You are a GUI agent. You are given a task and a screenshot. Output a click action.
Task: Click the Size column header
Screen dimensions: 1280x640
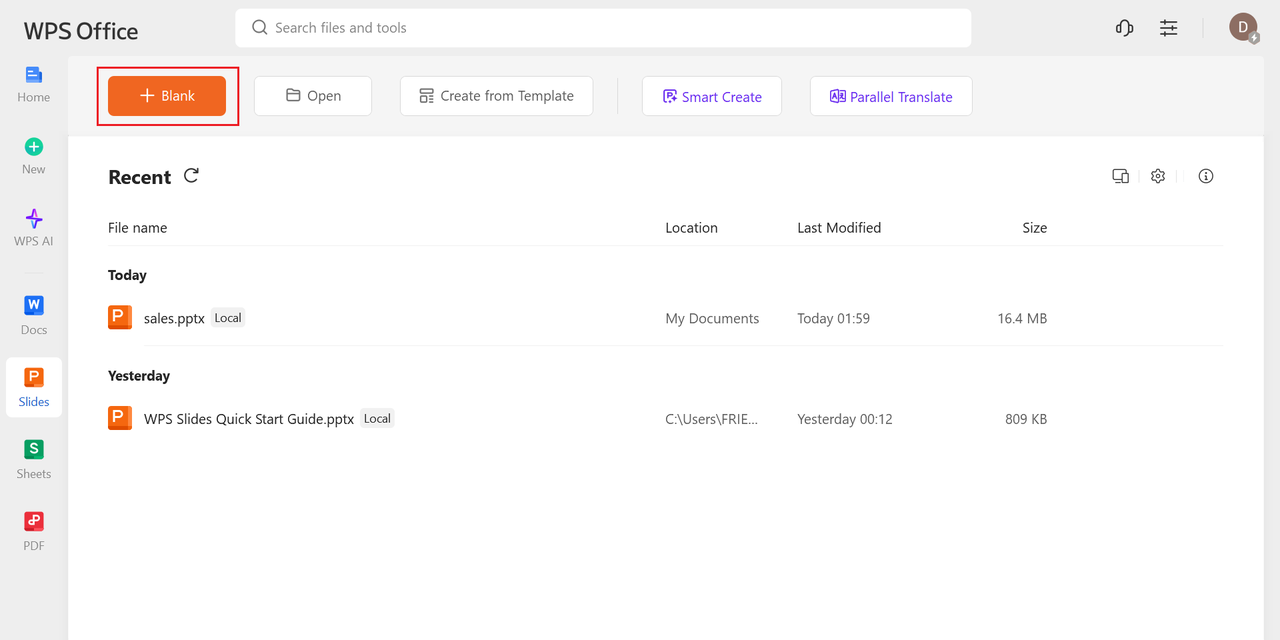(x=1035, y=228)
